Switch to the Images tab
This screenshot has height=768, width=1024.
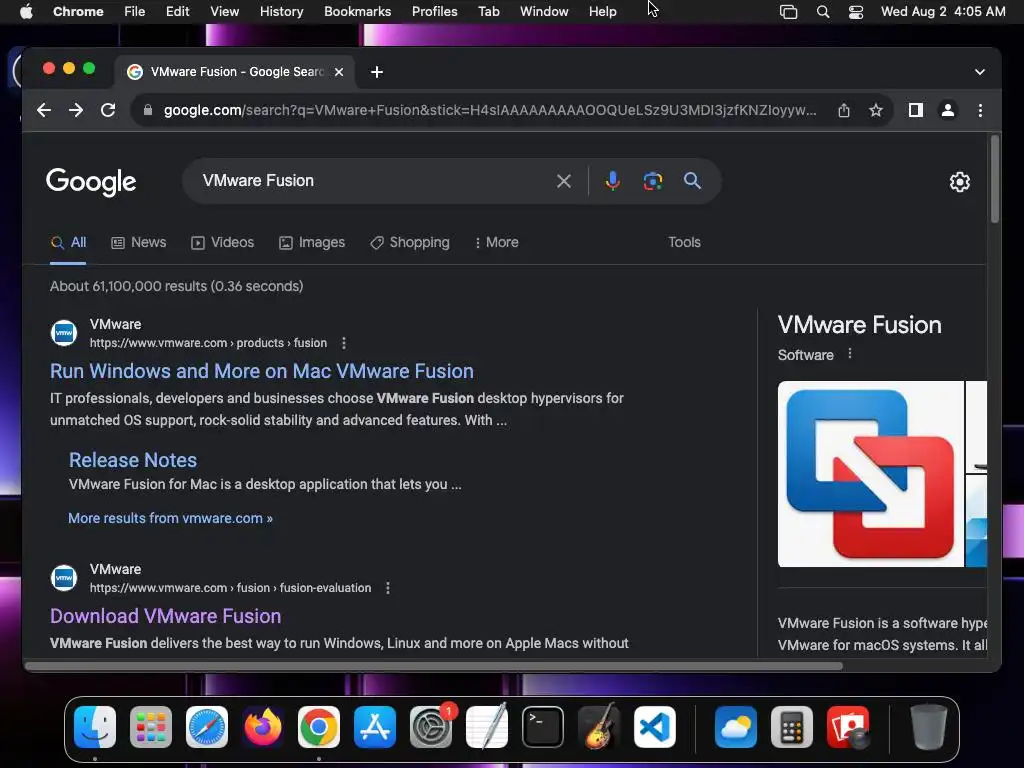(312, 242)
